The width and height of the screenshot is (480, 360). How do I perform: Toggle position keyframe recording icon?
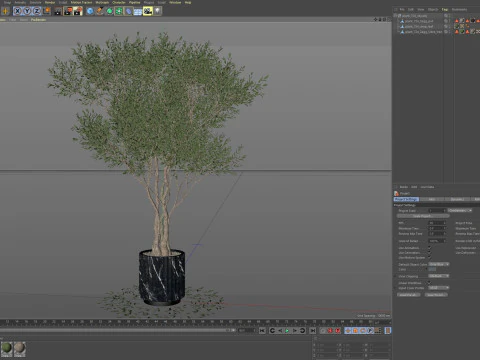(348, 330)
